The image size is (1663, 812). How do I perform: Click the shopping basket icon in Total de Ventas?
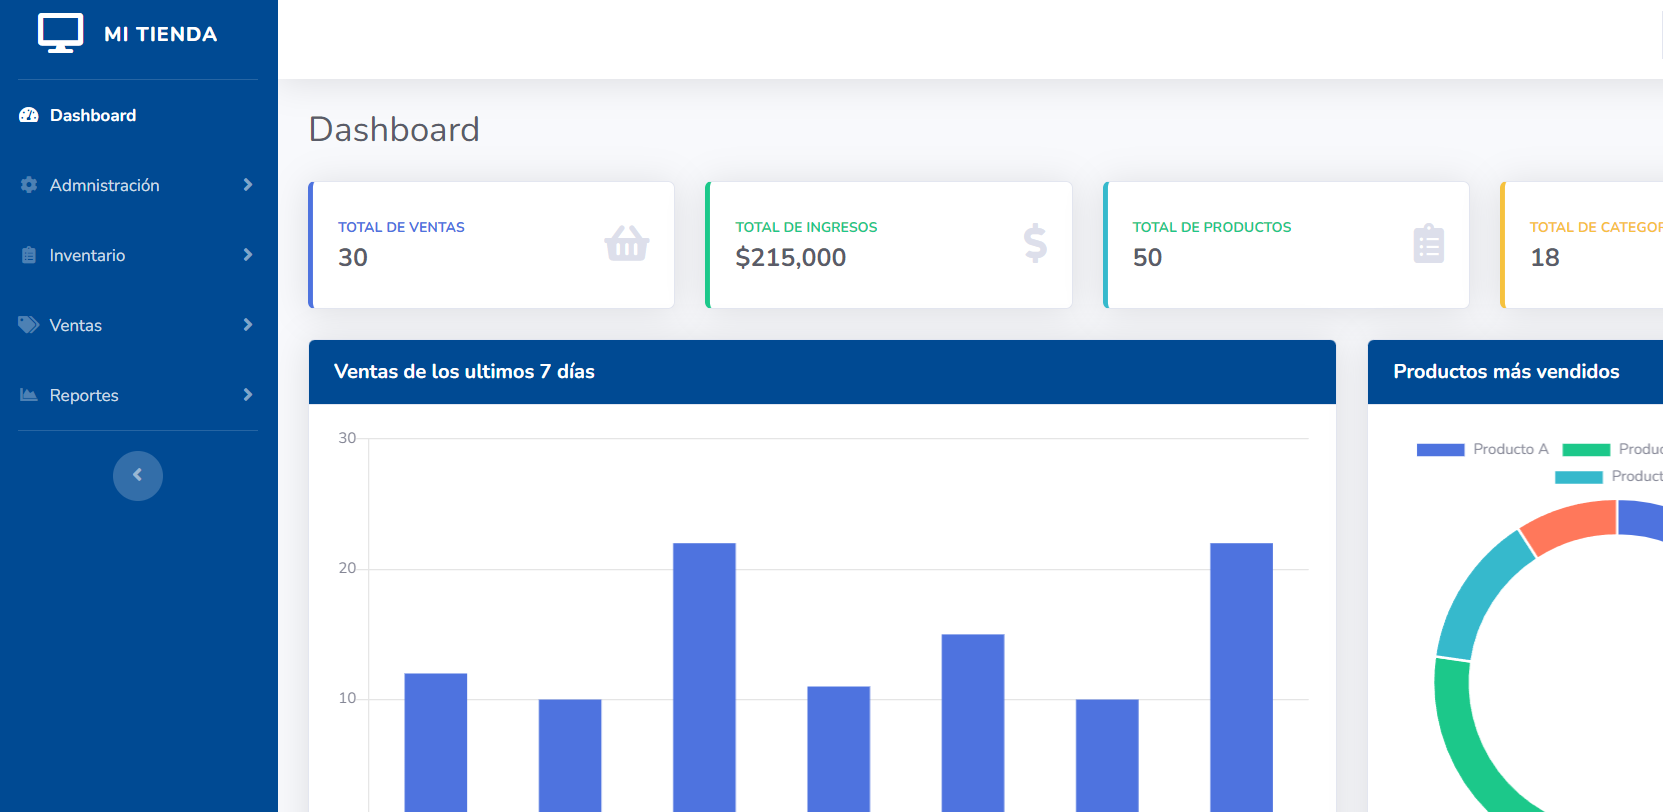click(627, 243)
